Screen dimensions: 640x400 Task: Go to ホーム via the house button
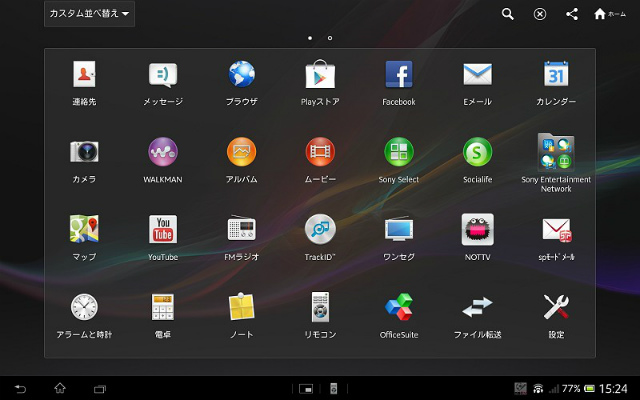tap(609, 14)
